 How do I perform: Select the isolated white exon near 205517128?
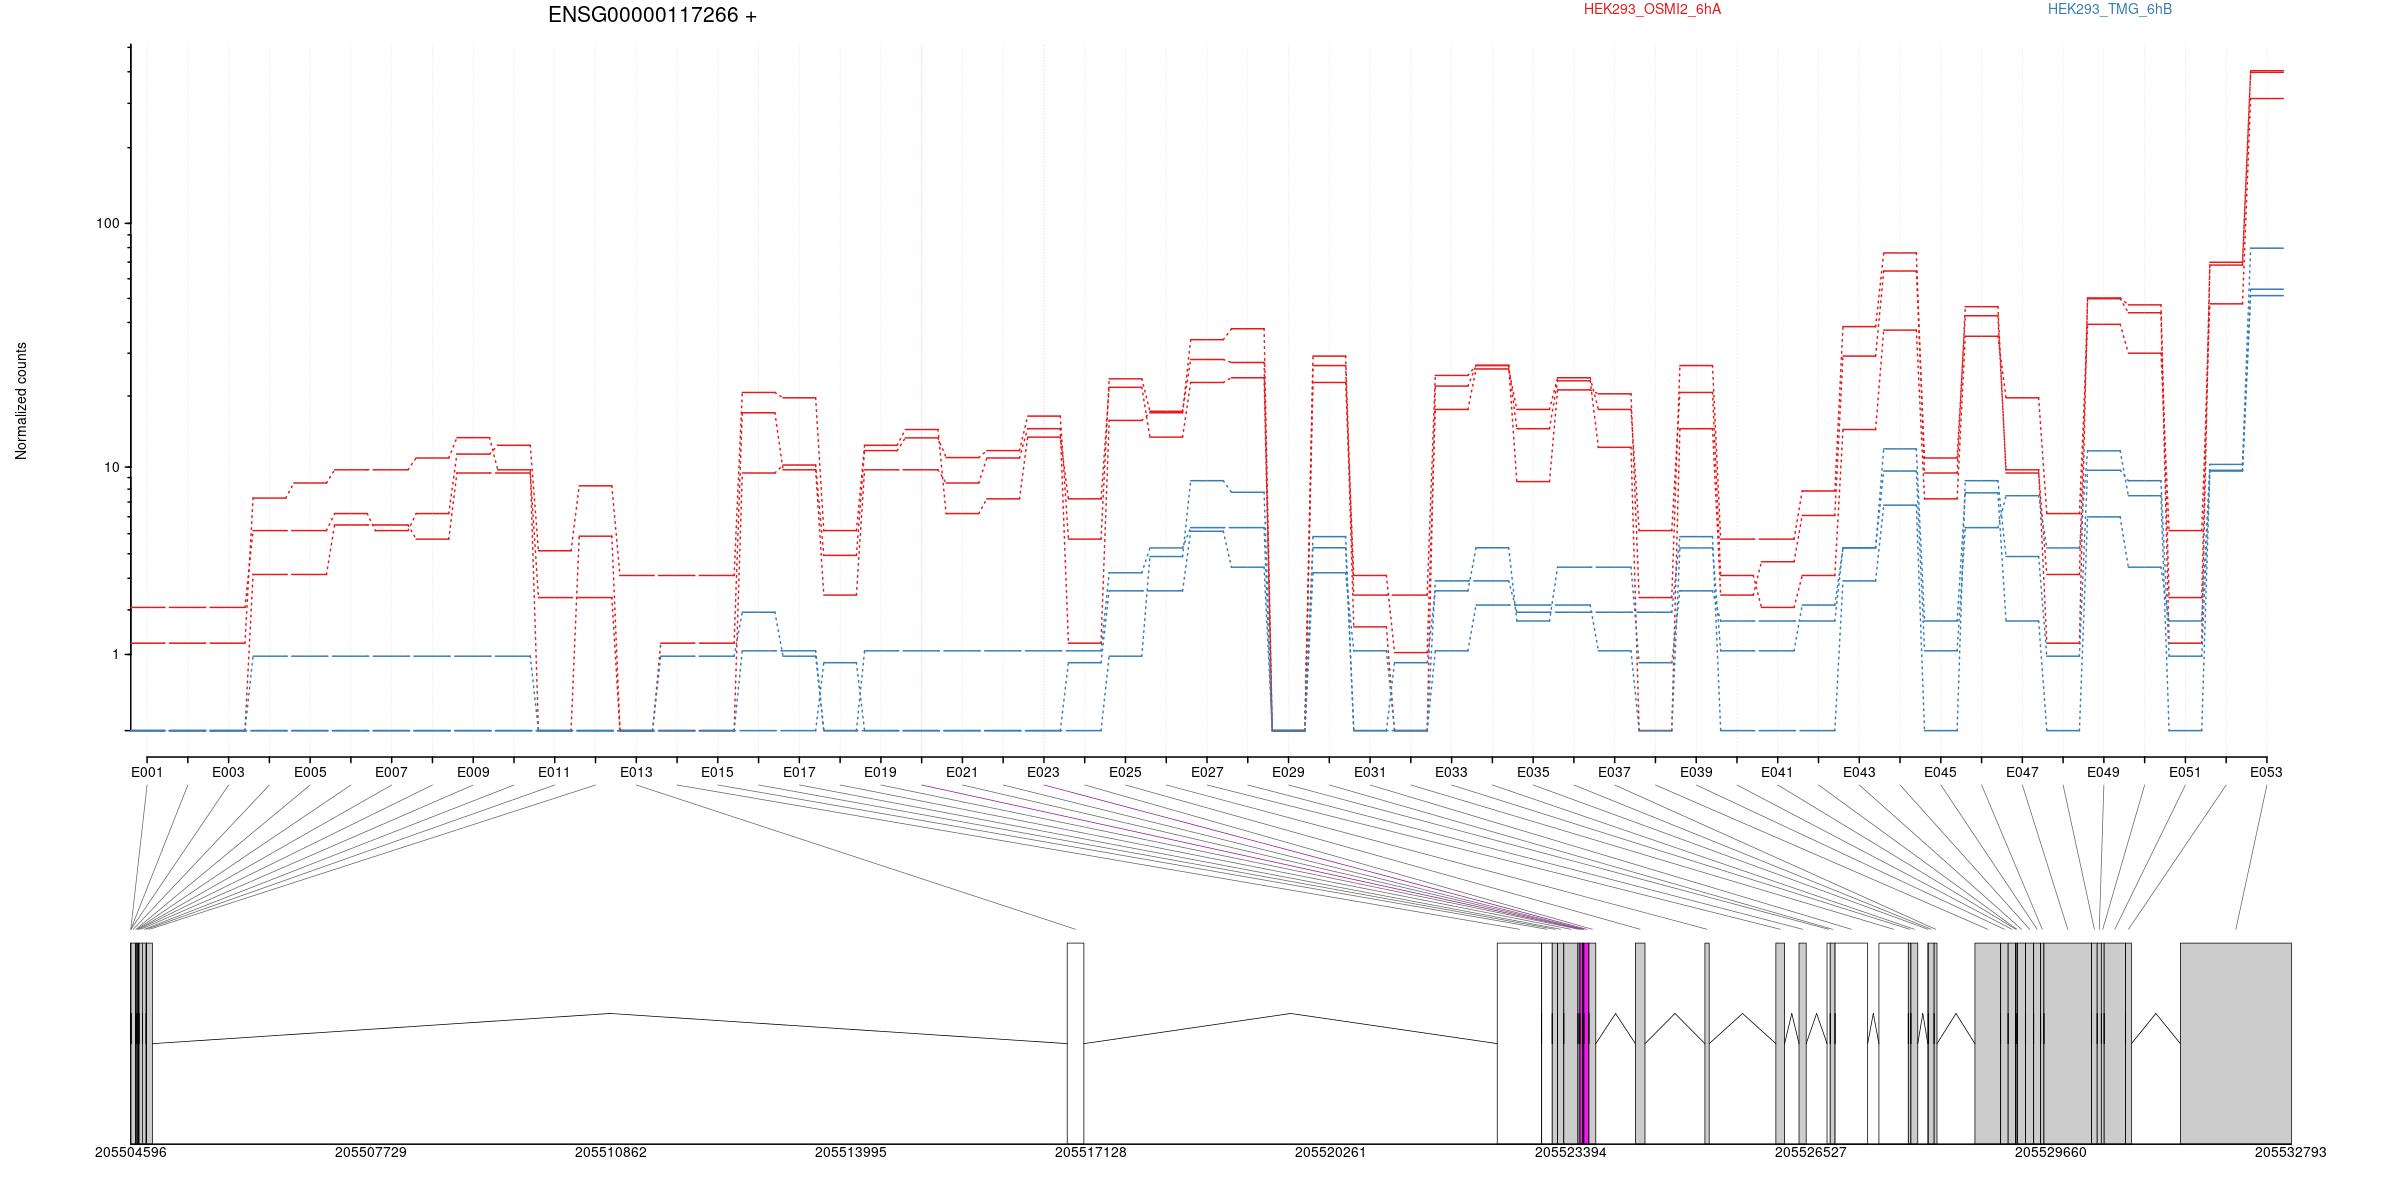[x=1075, y=1043]
